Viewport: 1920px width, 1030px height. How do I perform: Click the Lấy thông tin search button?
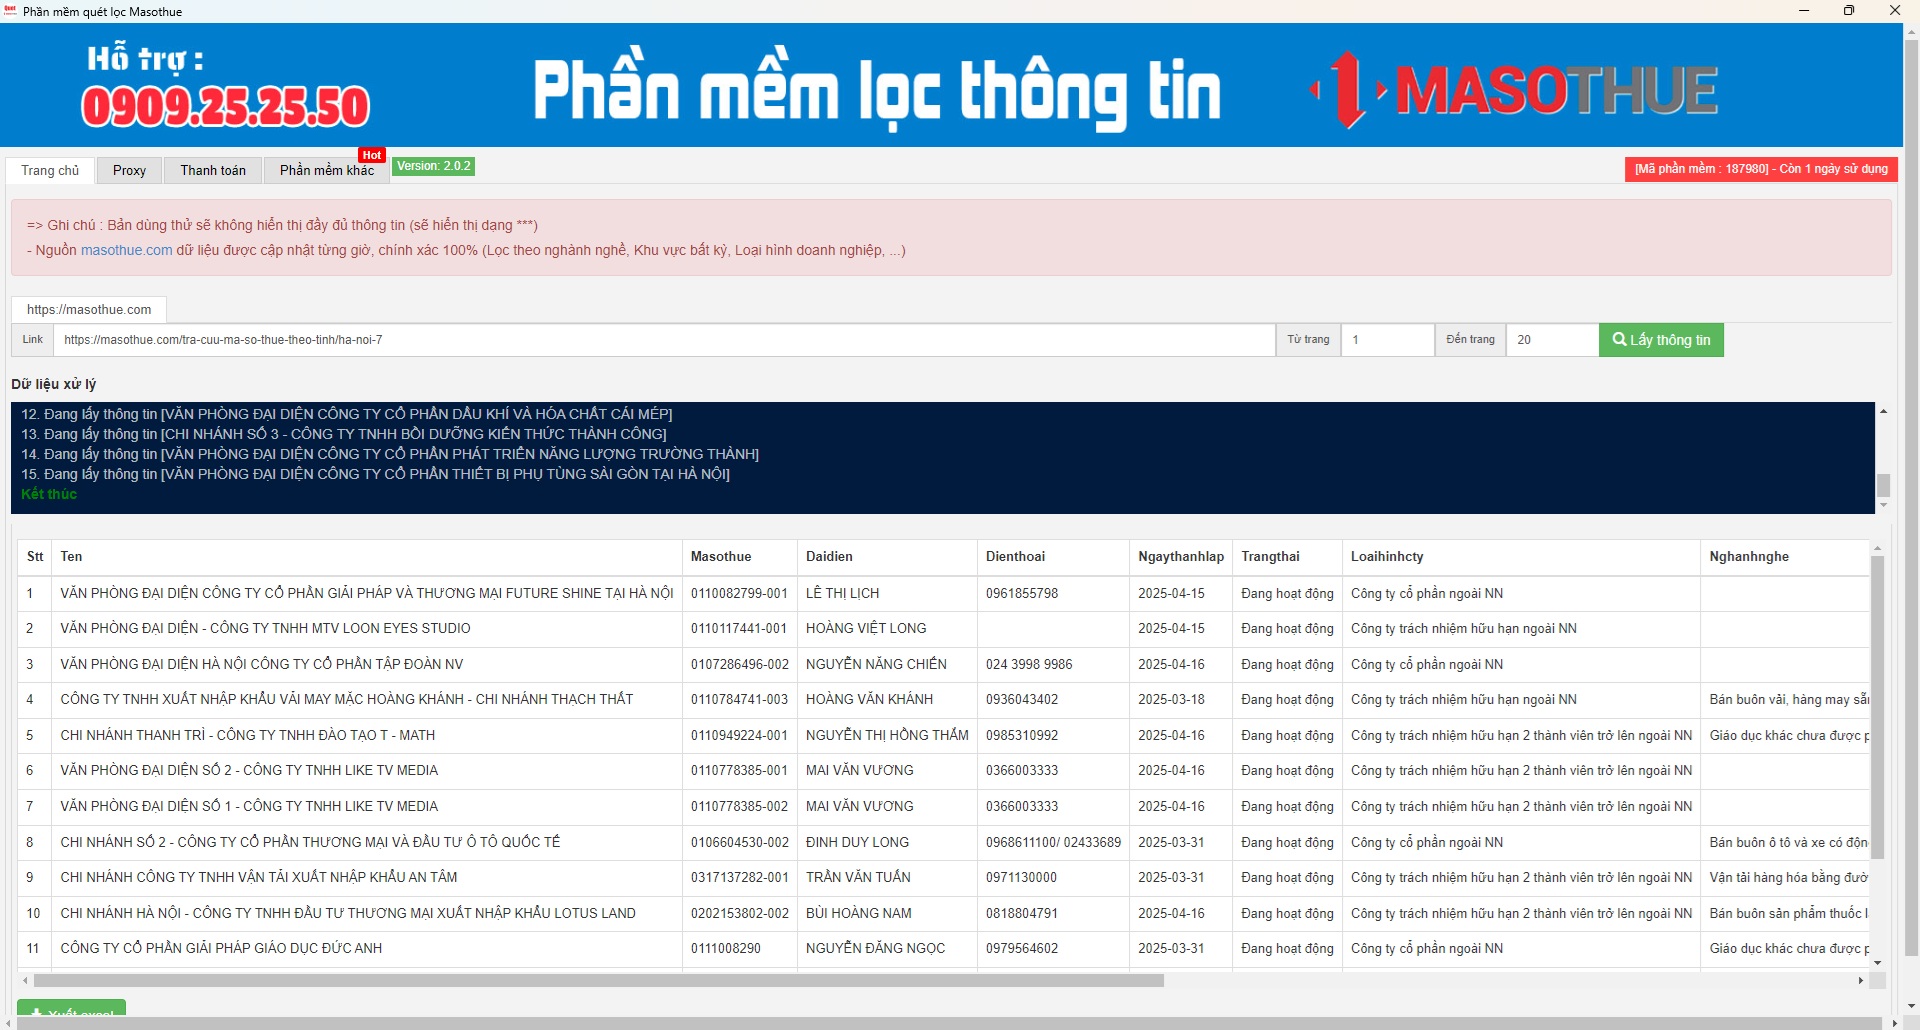pos(1661,340)
